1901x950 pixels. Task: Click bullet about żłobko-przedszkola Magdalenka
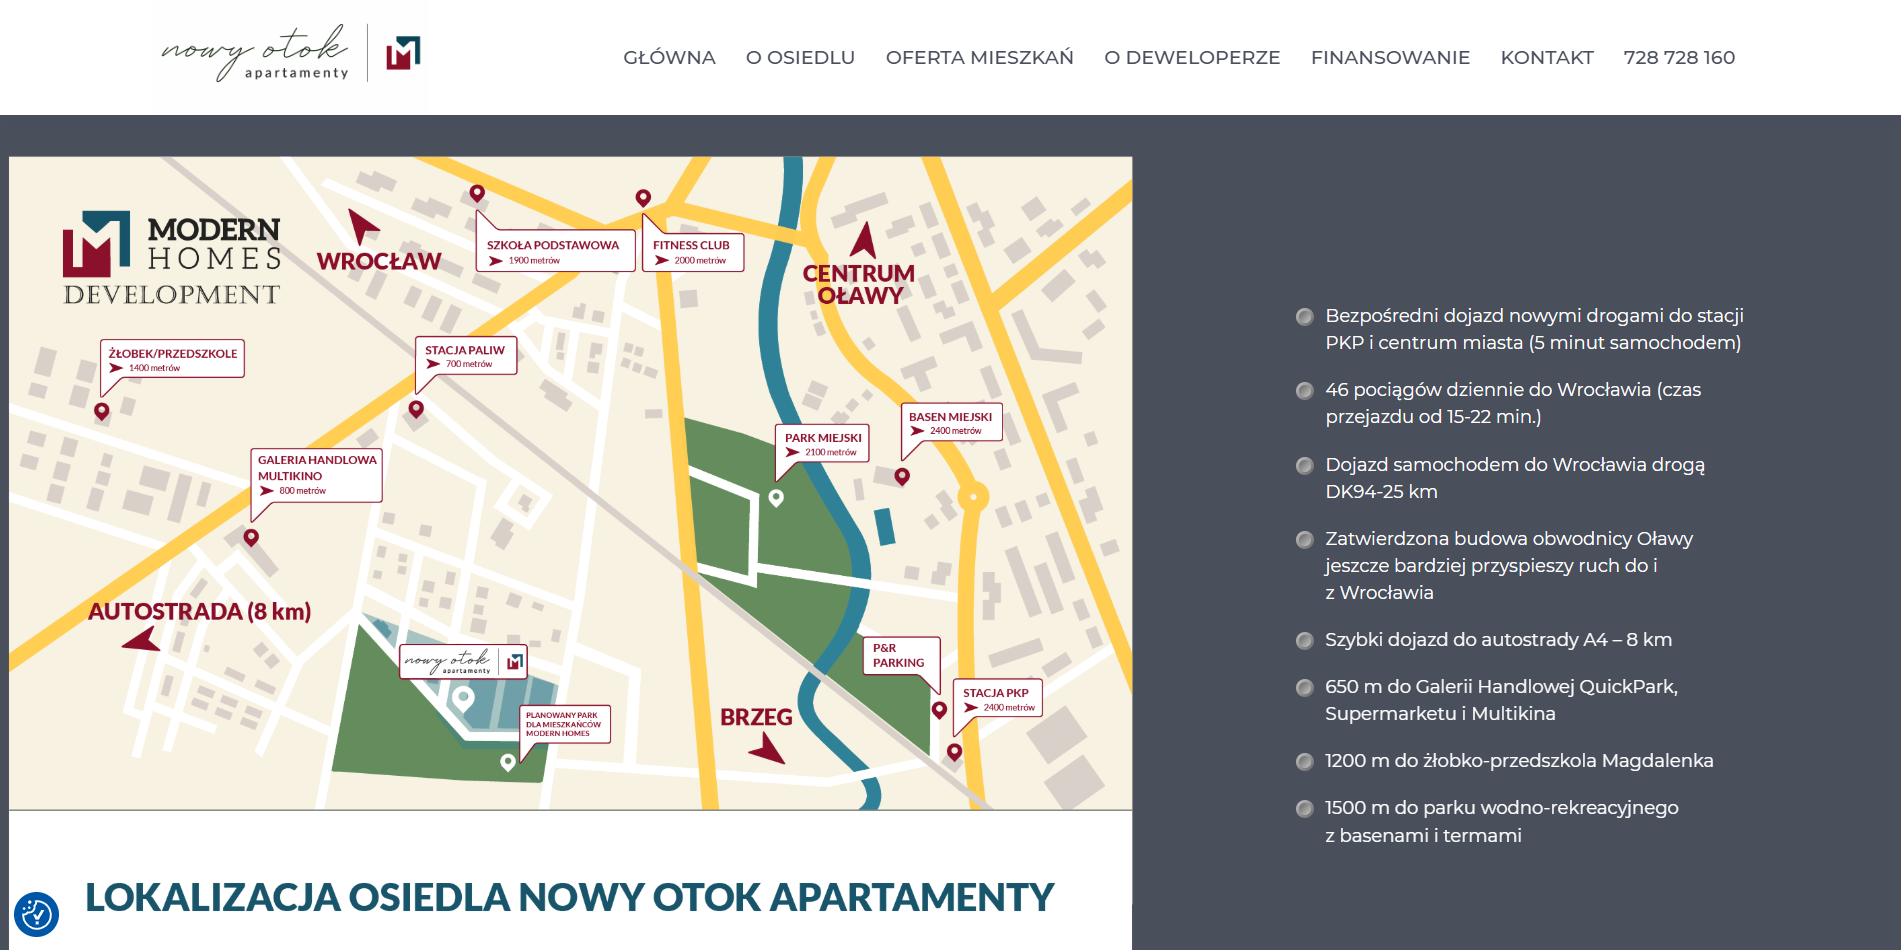1519,760
